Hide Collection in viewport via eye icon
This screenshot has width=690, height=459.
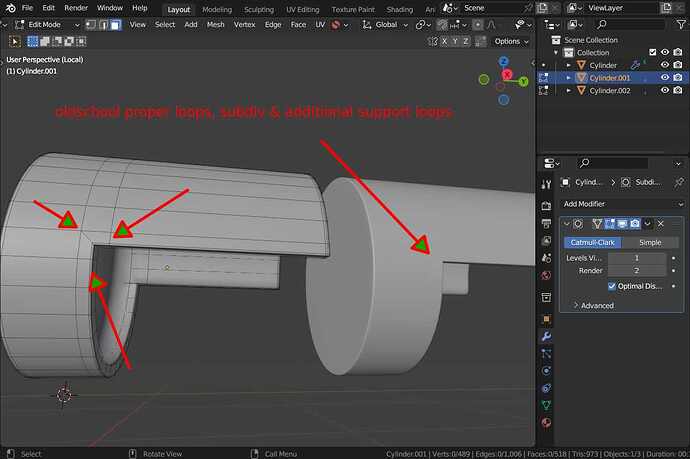click(x=665, y=52)
